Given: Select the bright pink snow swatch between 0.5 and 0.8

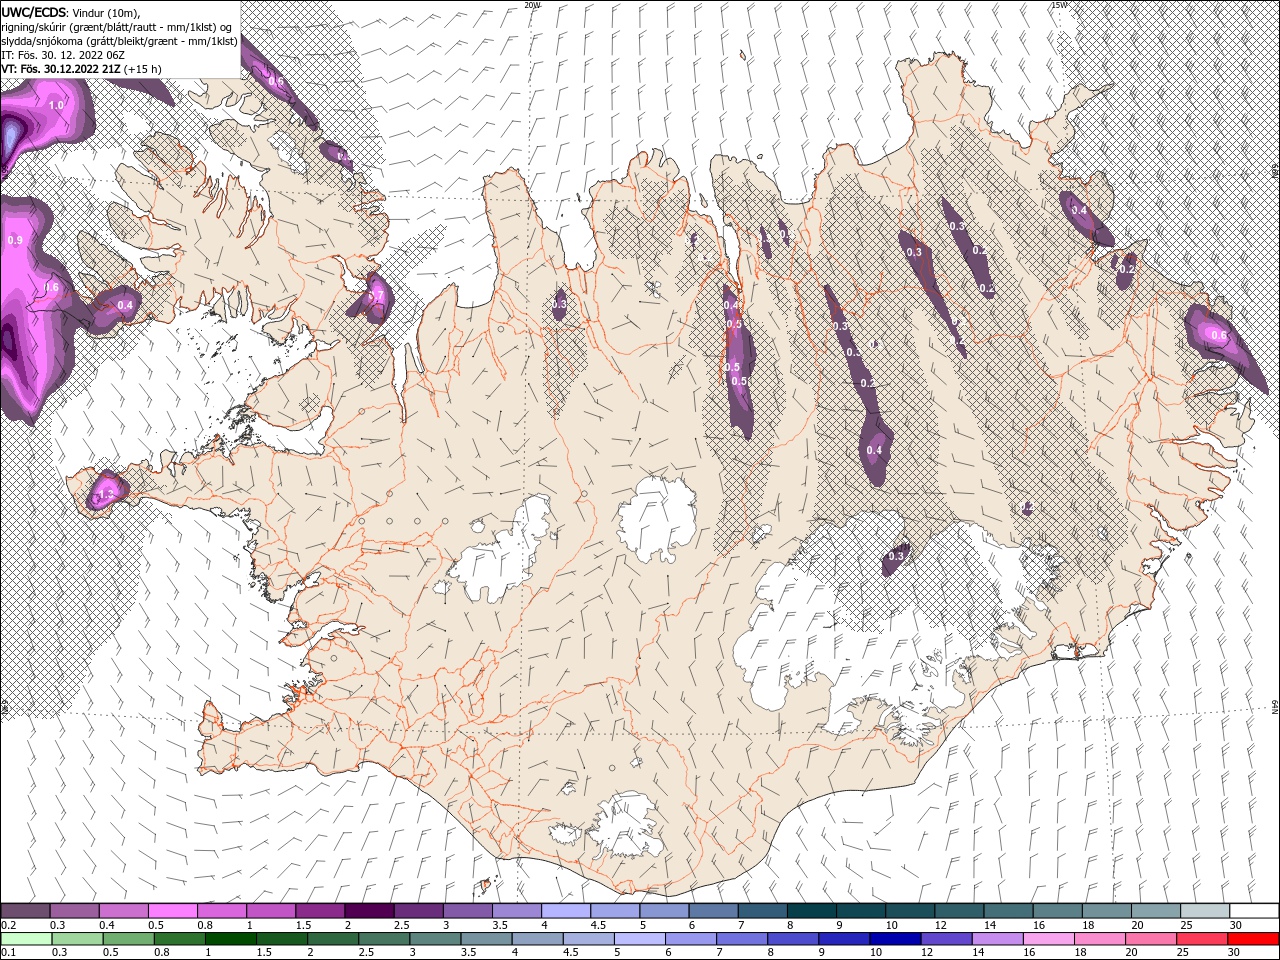Looking at the screenshot, I should point(173,911).
